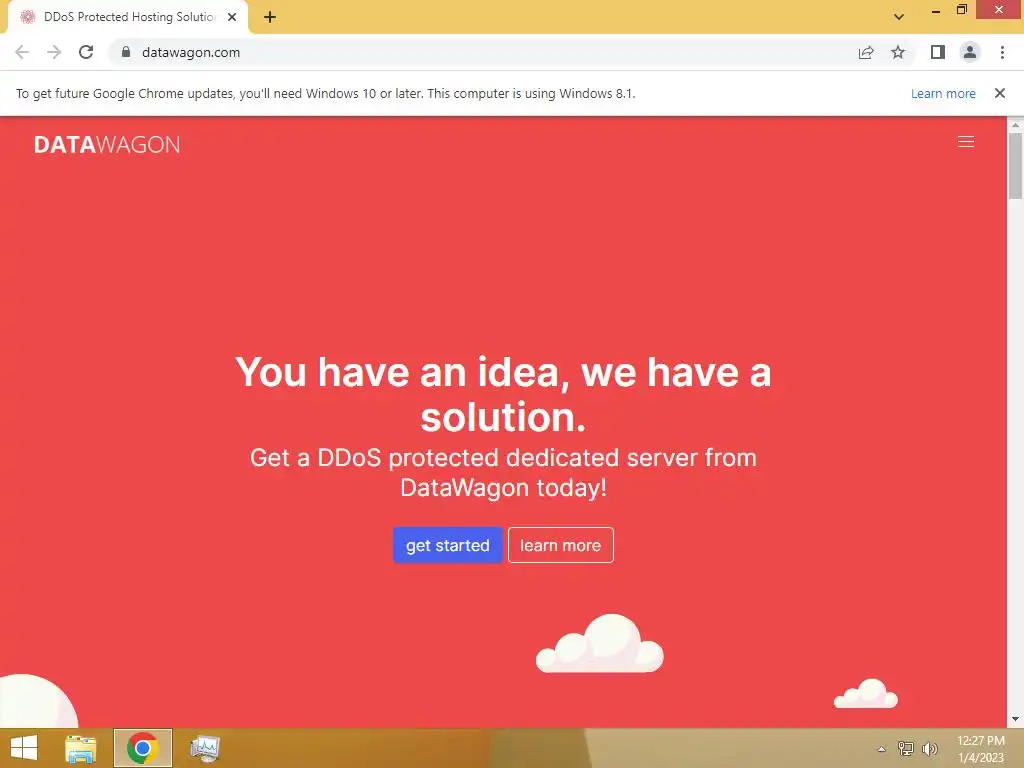The width and height of the screenshot is (1024, 768).
Task: Reload the page with the refresh icon
Action: tap(86, 52)
